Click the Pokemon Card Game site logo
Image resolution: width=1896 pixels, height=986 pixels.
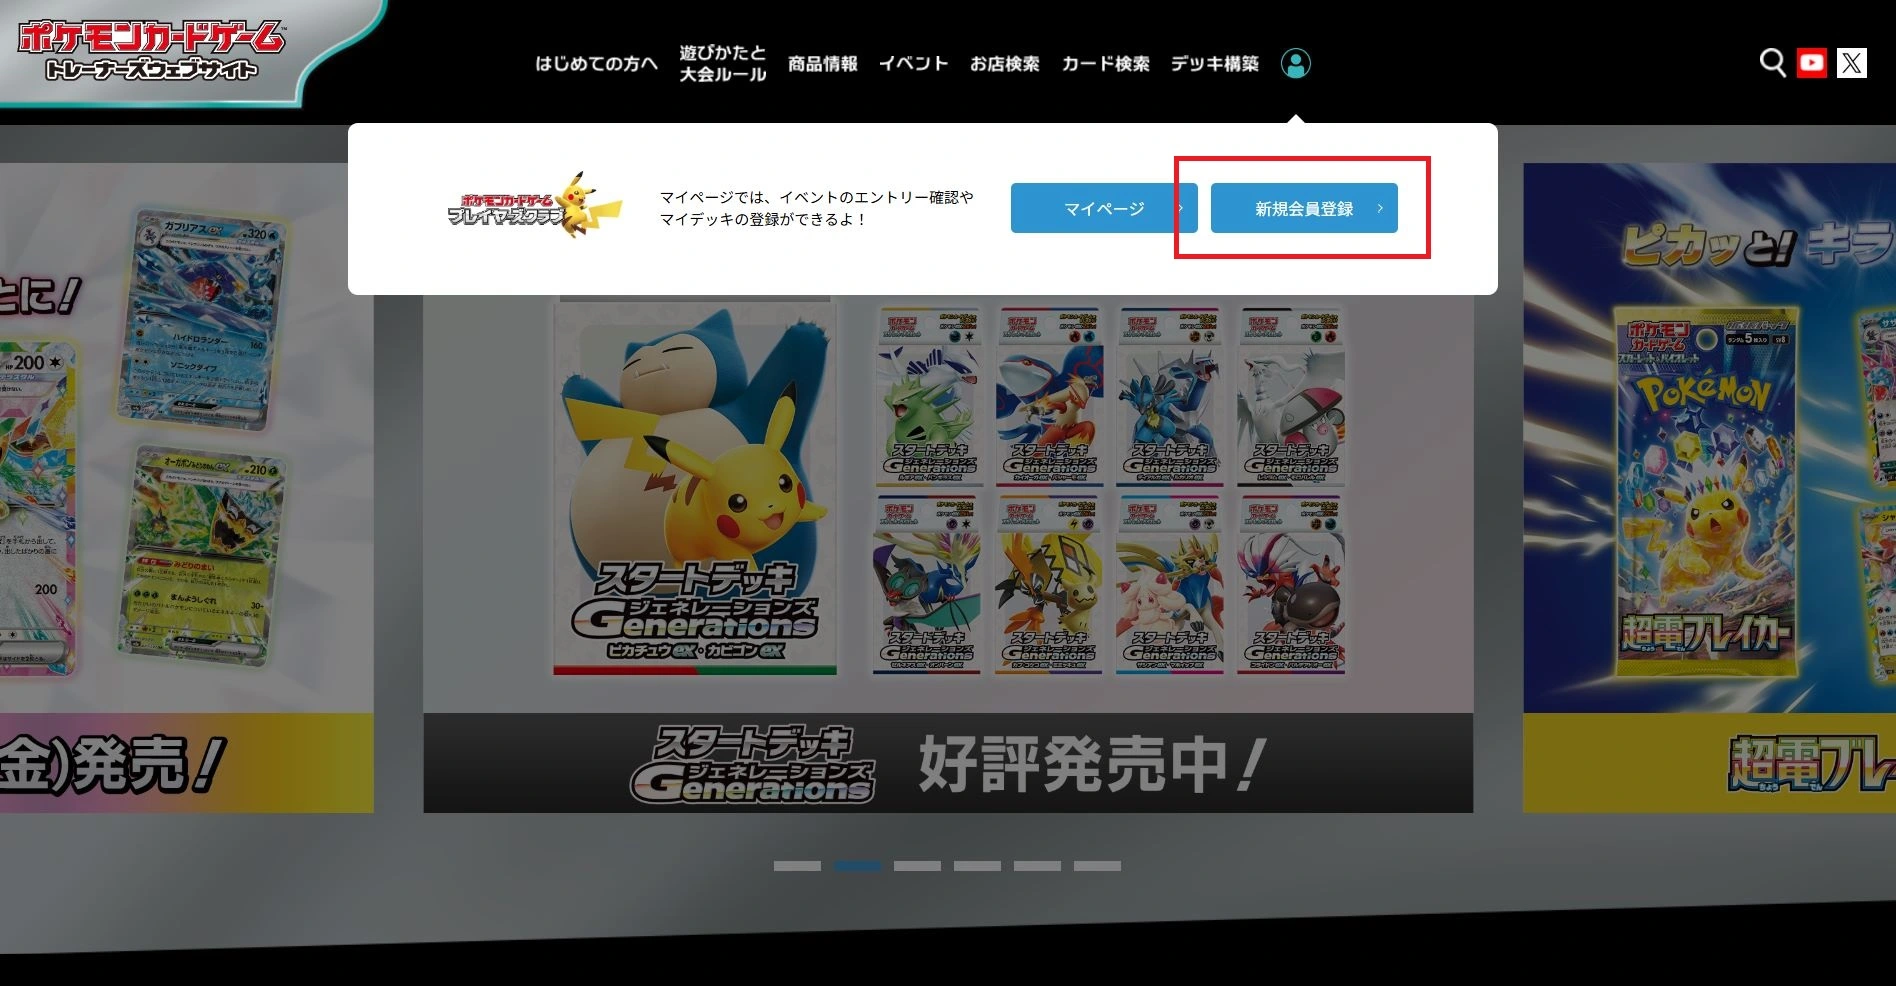152,50
